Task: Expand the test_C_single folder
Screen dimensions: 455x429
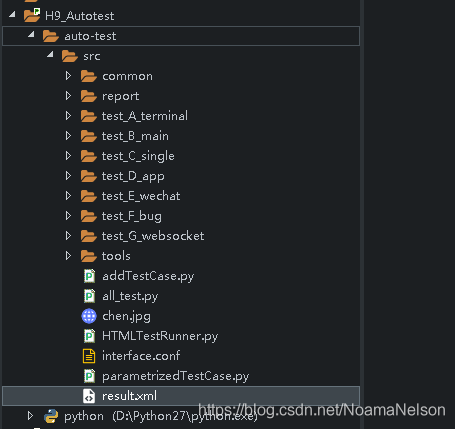Action: (x=68, y=156)
